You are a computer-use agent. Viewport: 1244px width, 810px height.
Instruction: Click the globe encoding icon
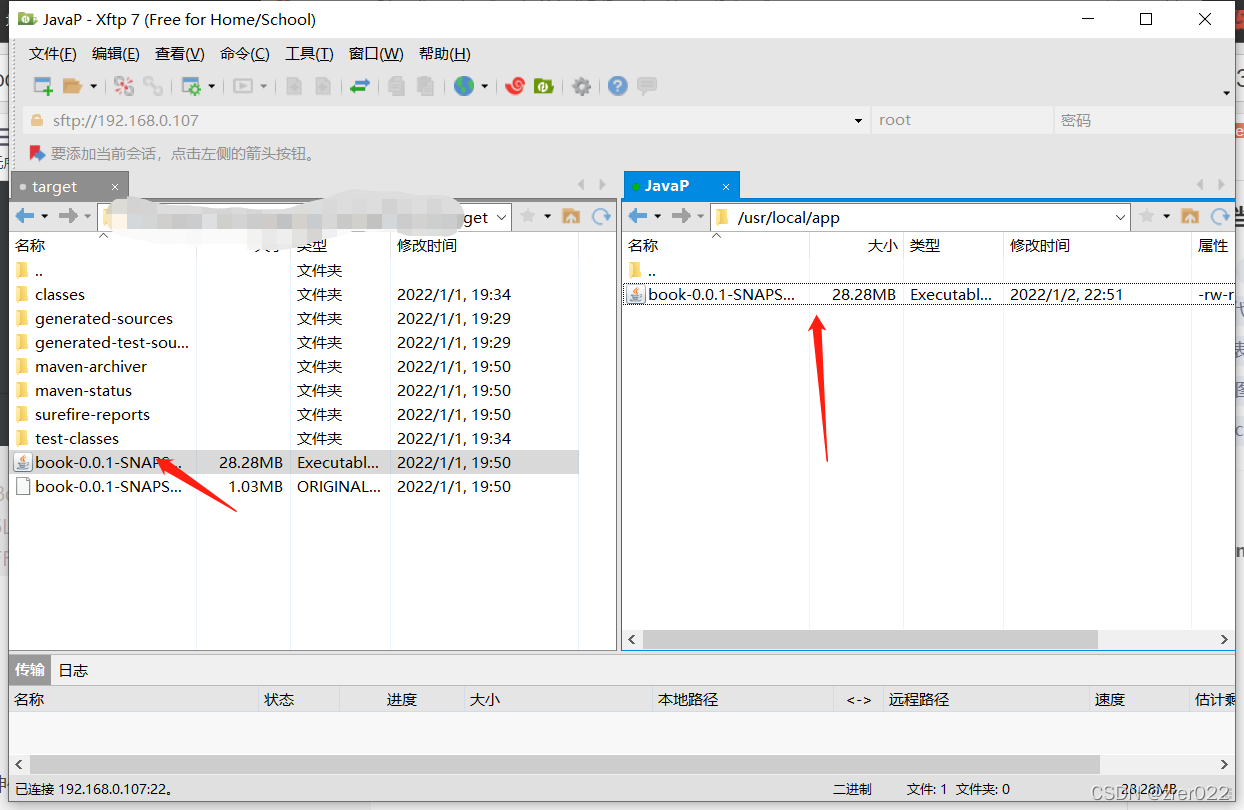(x=464, y=86)
